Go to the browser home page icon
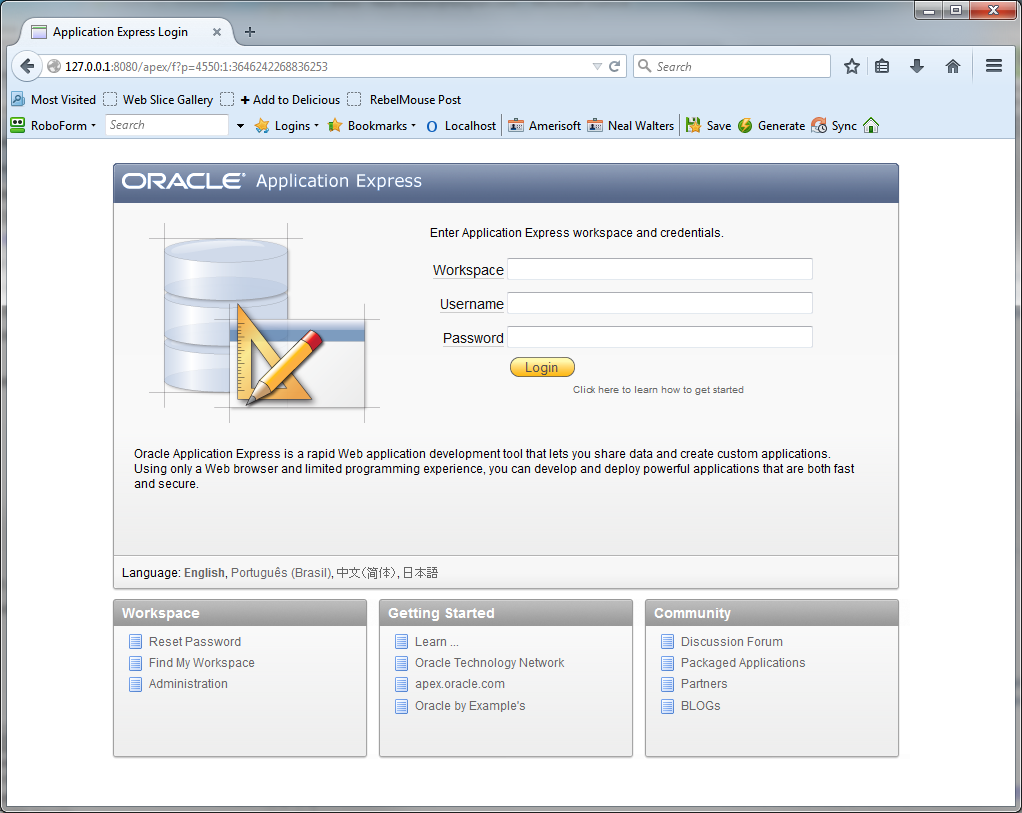Image resolution: width=1022 pixels, height=813 pixels. (x=952, y=66)
